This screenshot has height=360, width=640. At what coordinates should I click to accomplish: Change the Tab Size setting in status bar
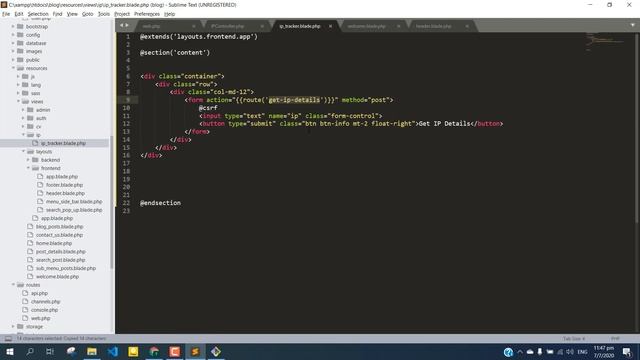[x=574, y=339]
